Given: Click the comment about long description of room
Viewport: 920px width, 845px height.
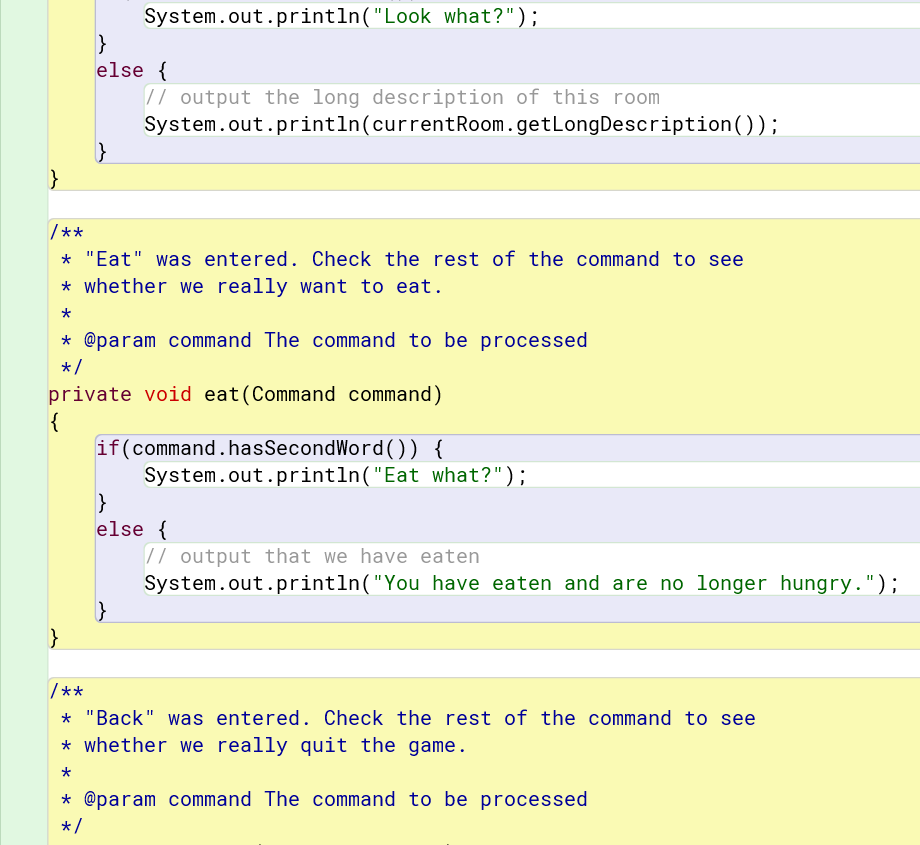Looking at the screenshot, I should point(402,97).
